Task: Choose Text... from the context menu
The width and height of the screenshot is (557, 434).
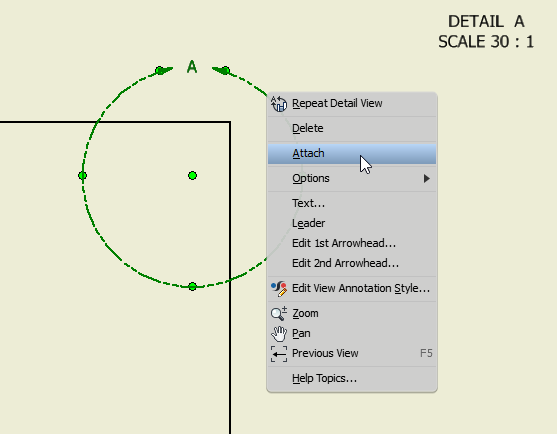Action: pos(352,203)
